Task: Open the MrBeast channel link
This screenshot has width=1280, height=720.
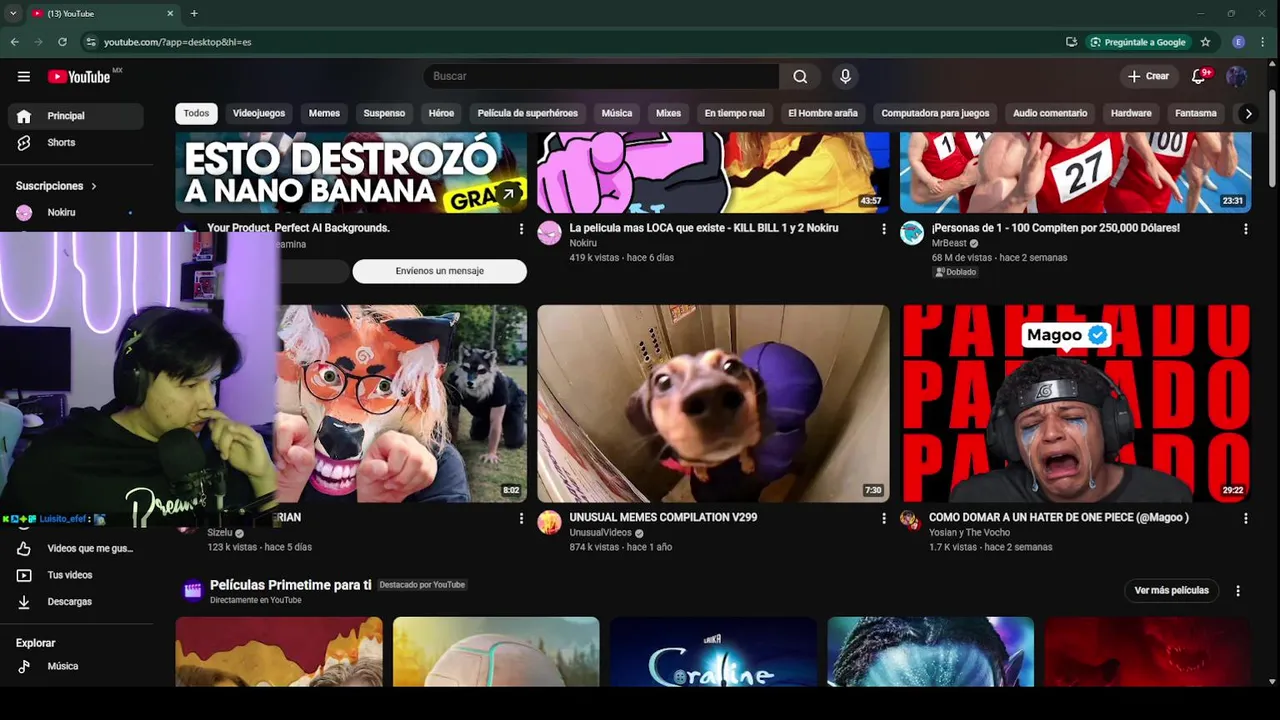Action: (950, 243)
